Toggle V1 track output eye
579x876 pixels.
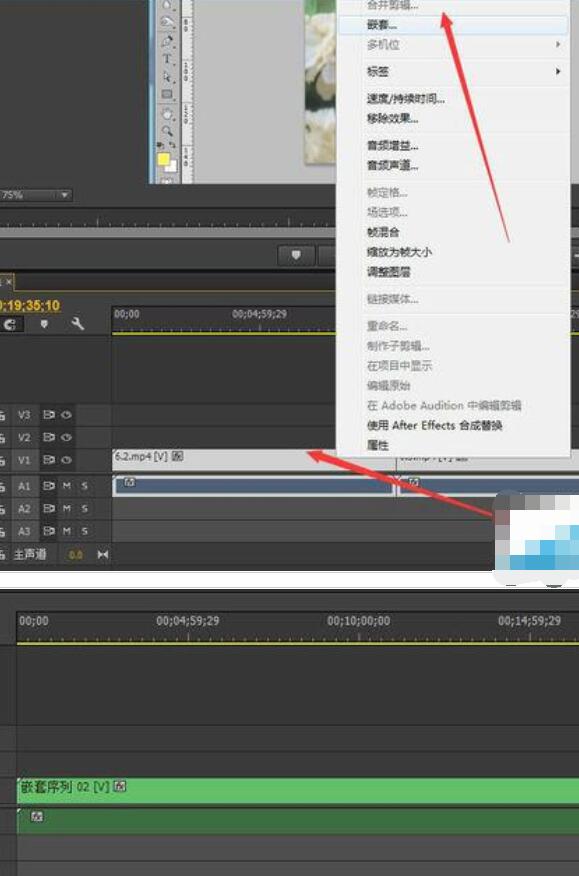(x=66, y=460)
